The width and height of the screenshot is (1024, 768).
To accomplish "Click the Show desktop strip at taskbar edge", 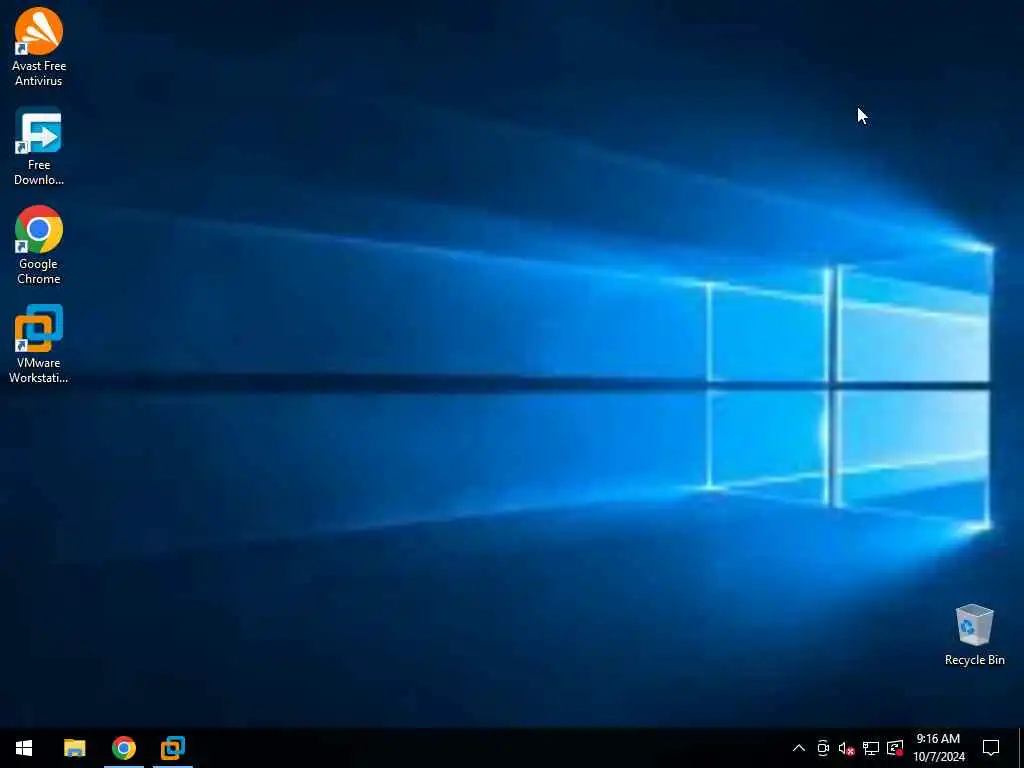I will pos(1021,748).
